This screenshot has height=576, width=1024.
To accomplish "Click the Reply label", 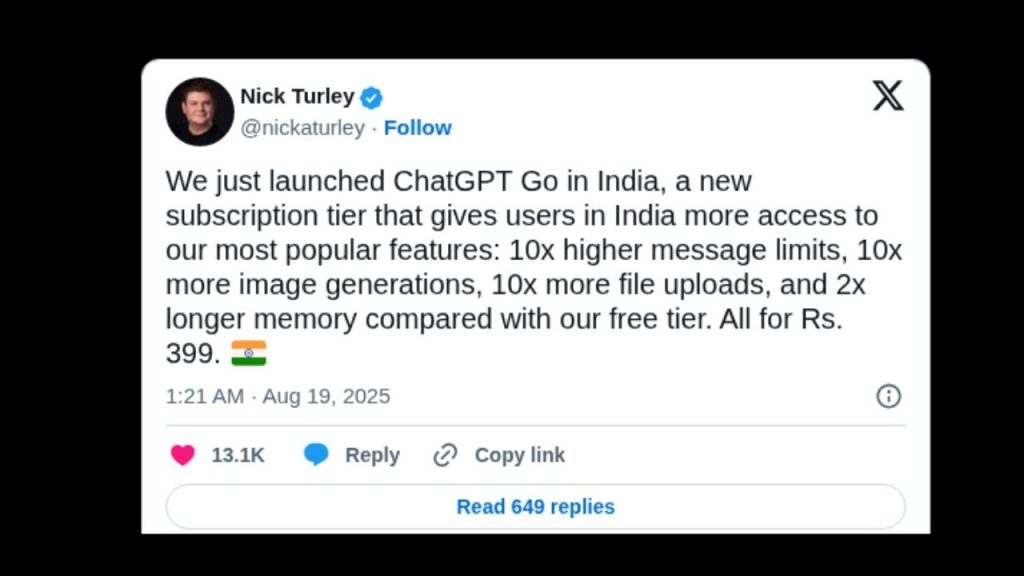I will tap(372, 455).
